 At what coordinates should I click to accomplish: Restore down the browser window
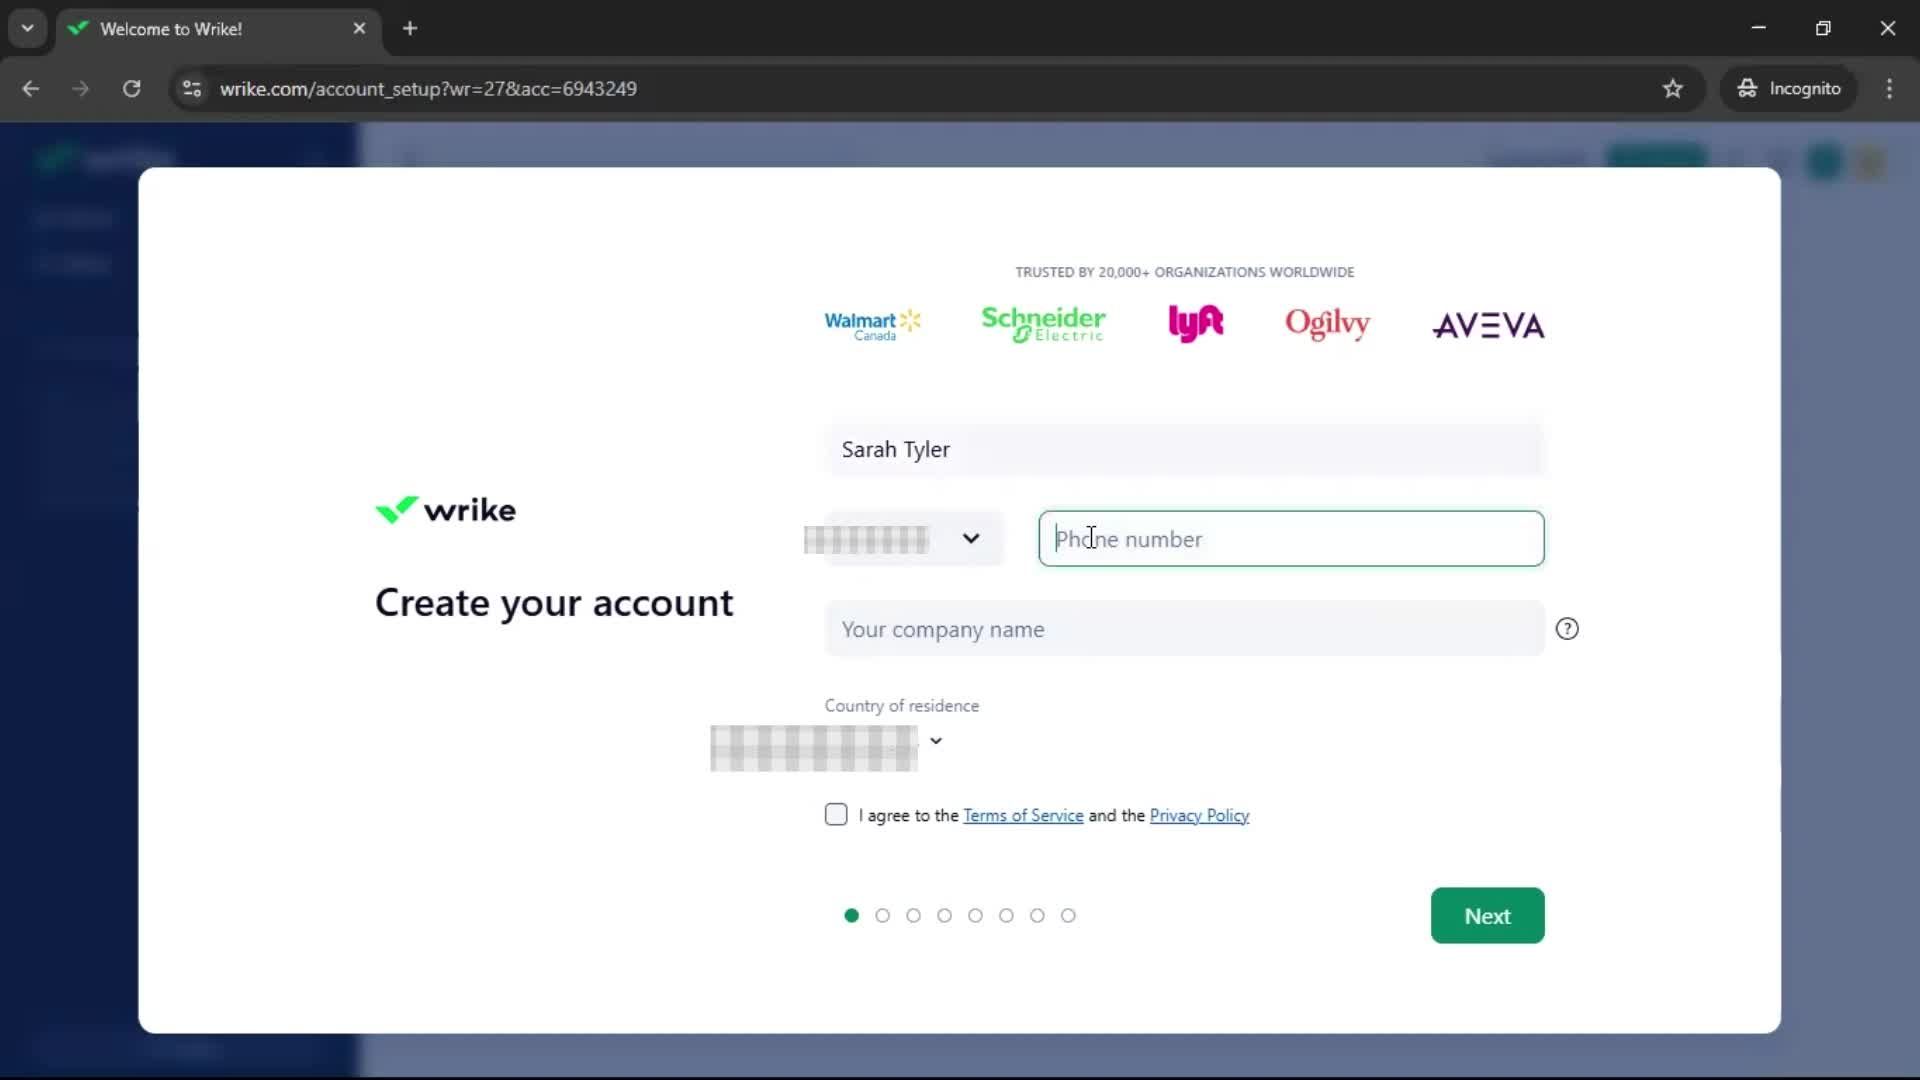click(x=1823, y=28)
